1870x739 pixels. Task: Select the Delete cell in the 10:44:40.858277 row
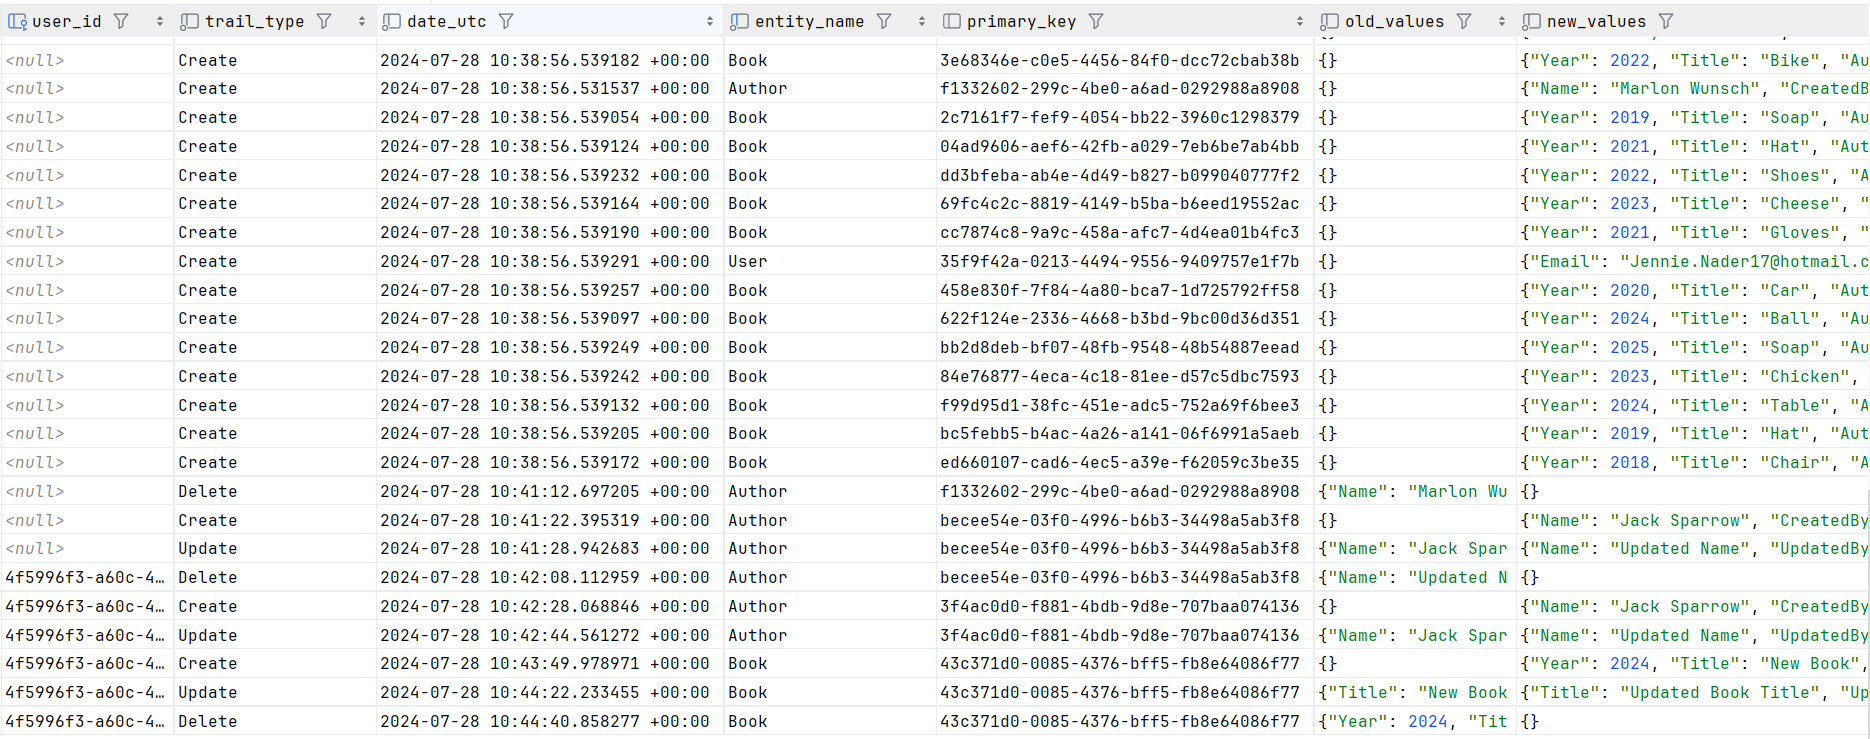[x=275, y=721]
